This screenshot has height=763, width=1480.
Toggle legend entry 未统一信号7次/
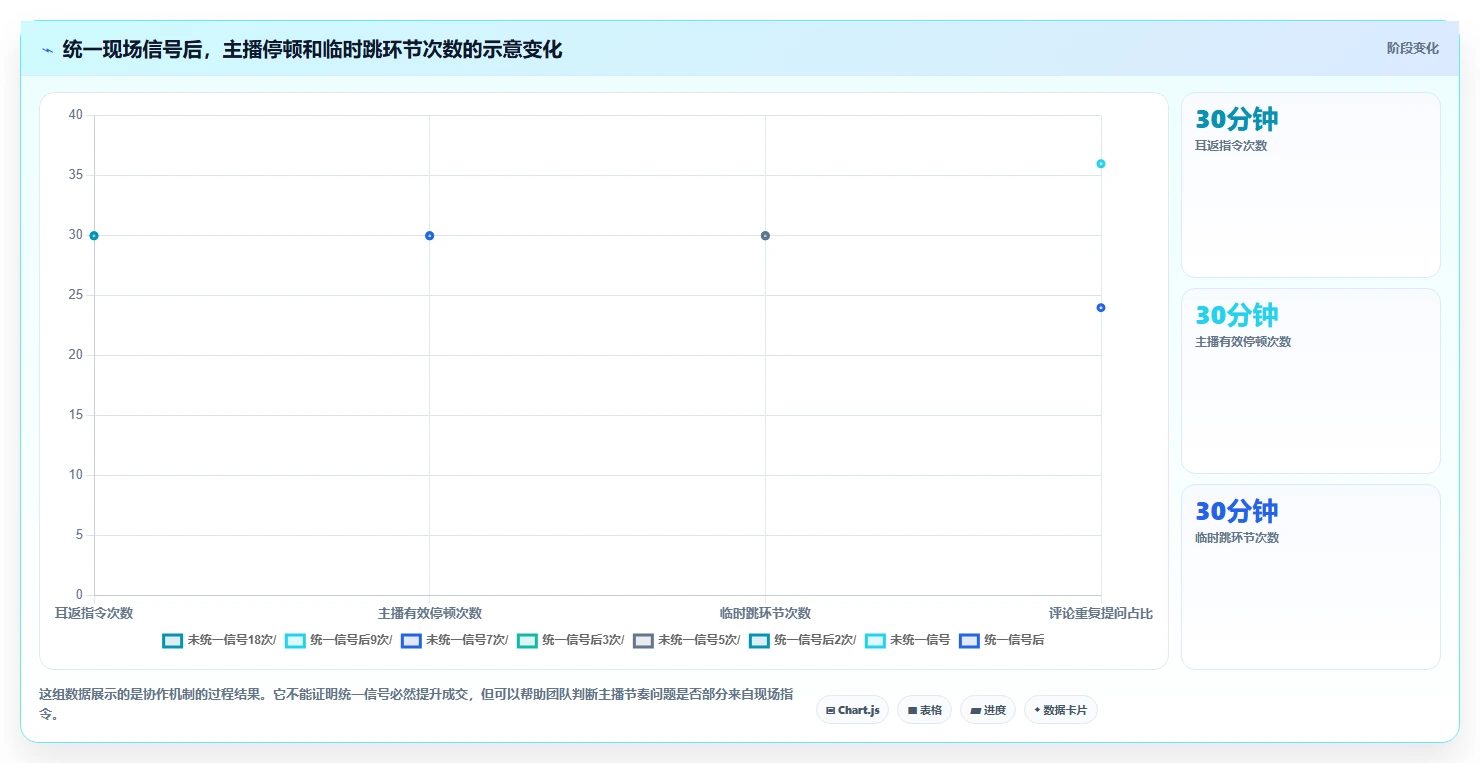(455, 640)
